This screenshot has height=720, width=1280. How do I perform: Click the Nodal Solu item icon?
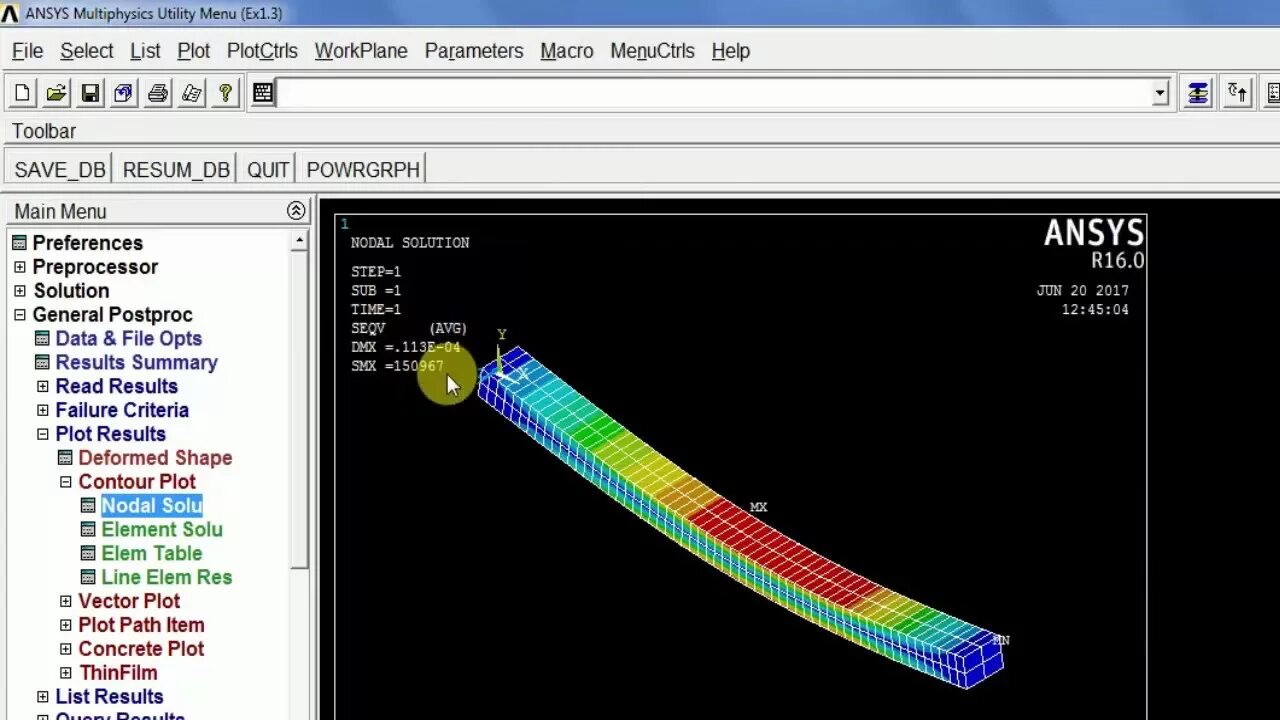tap(88, 506)
